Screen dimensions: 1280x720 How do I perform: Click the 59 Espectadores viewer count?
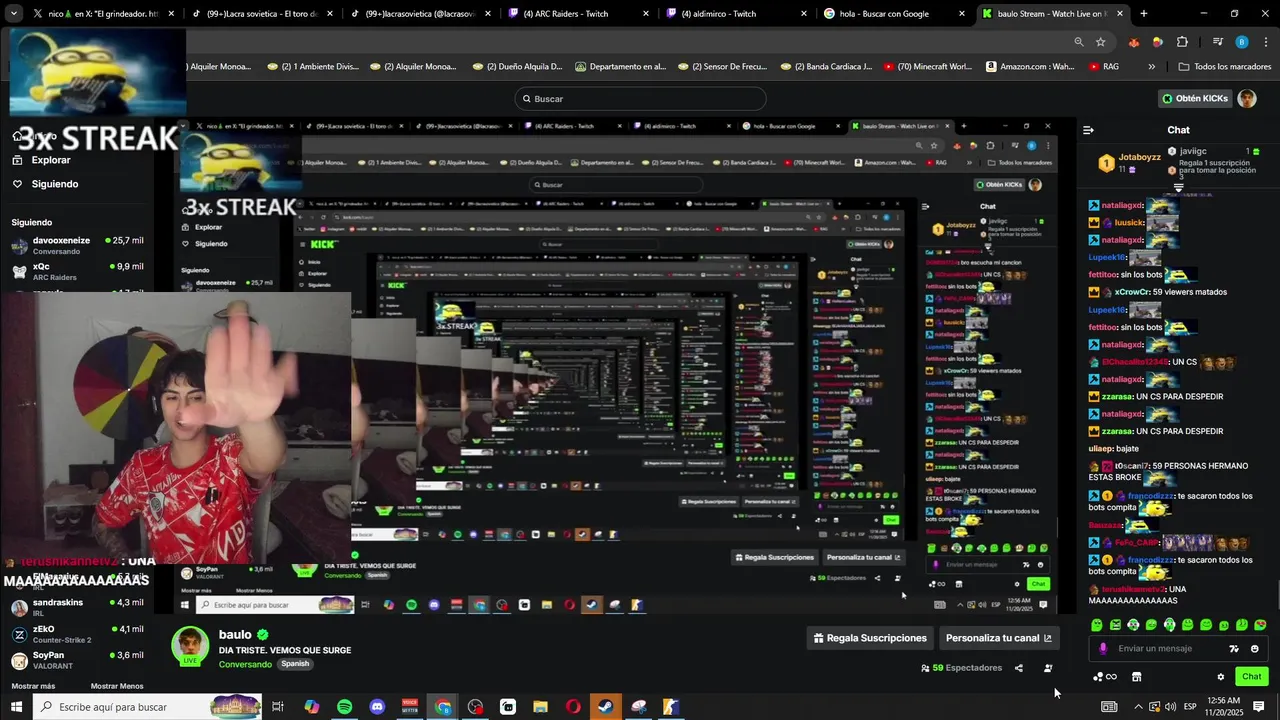(961, 668)
